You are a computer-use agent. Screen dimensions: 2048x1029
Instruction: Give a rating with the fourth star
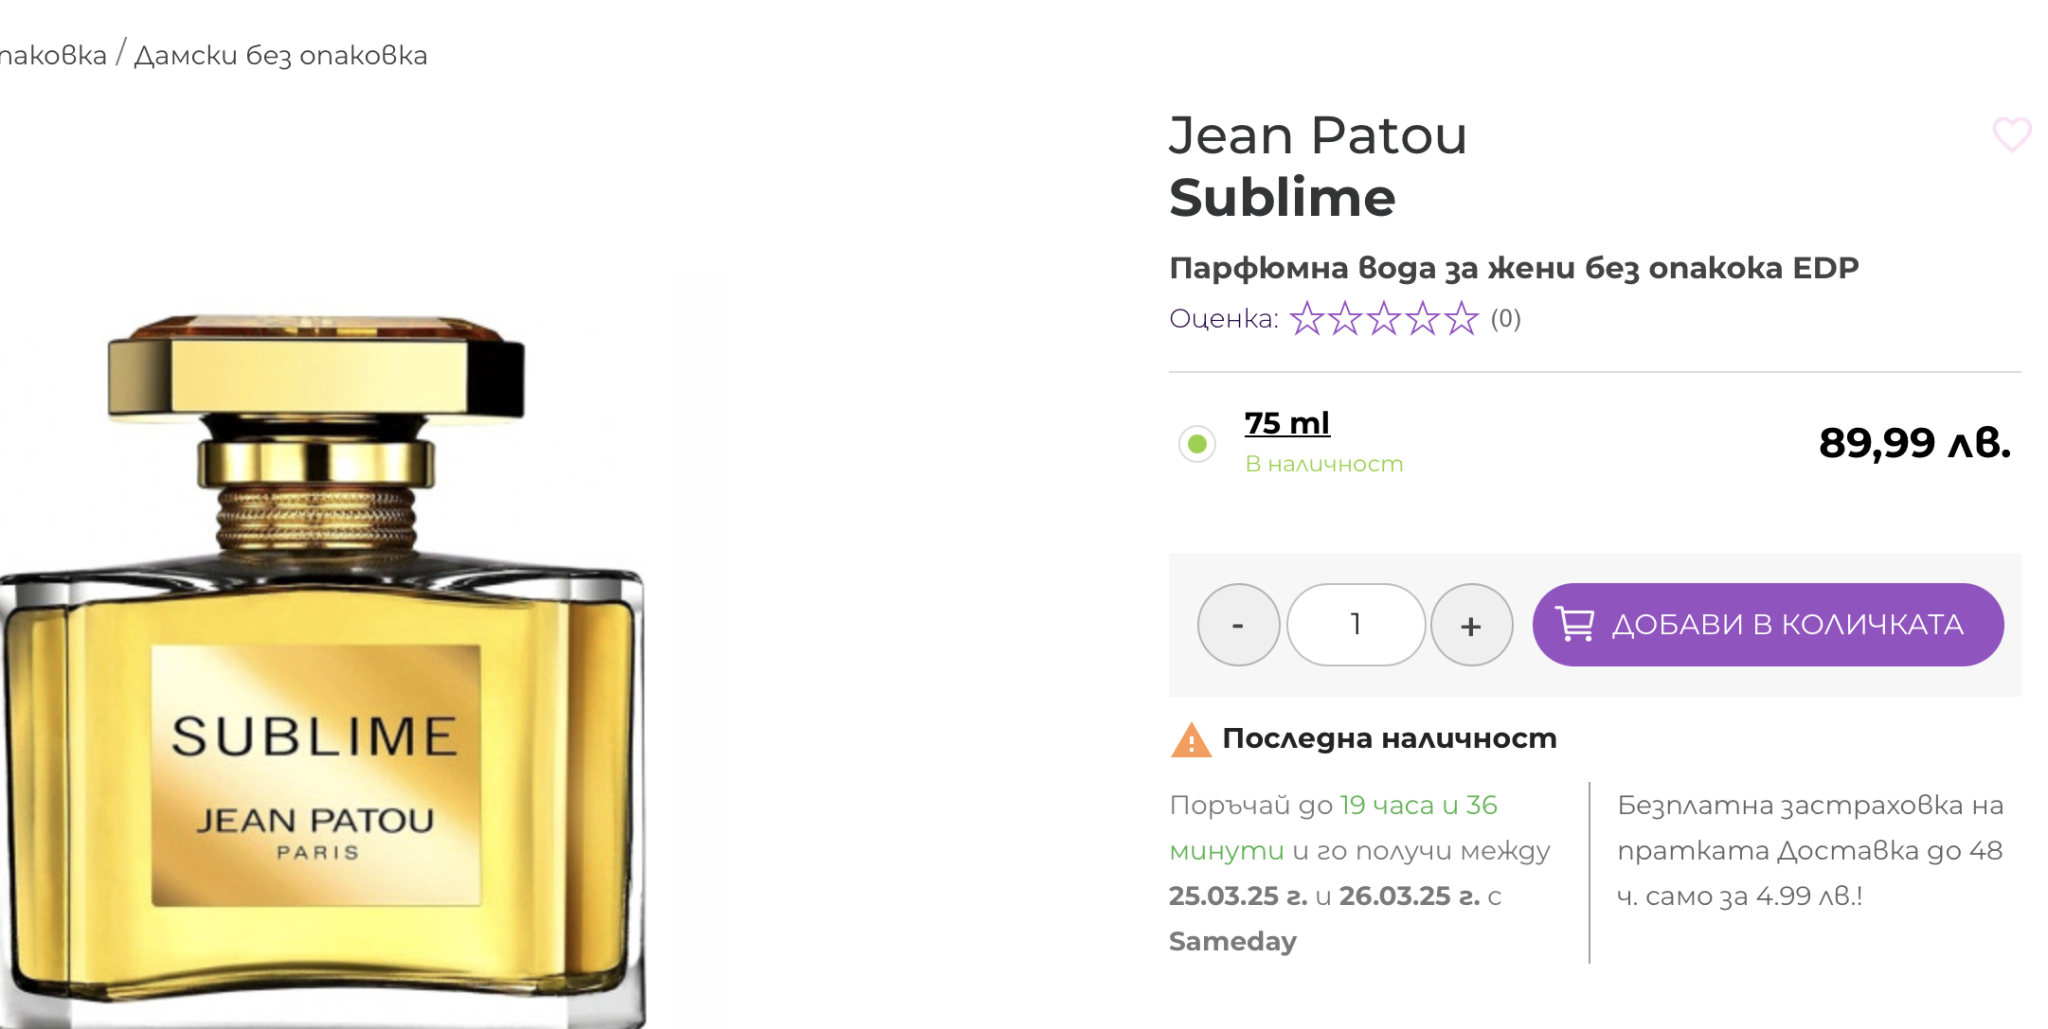point(1423,319)
